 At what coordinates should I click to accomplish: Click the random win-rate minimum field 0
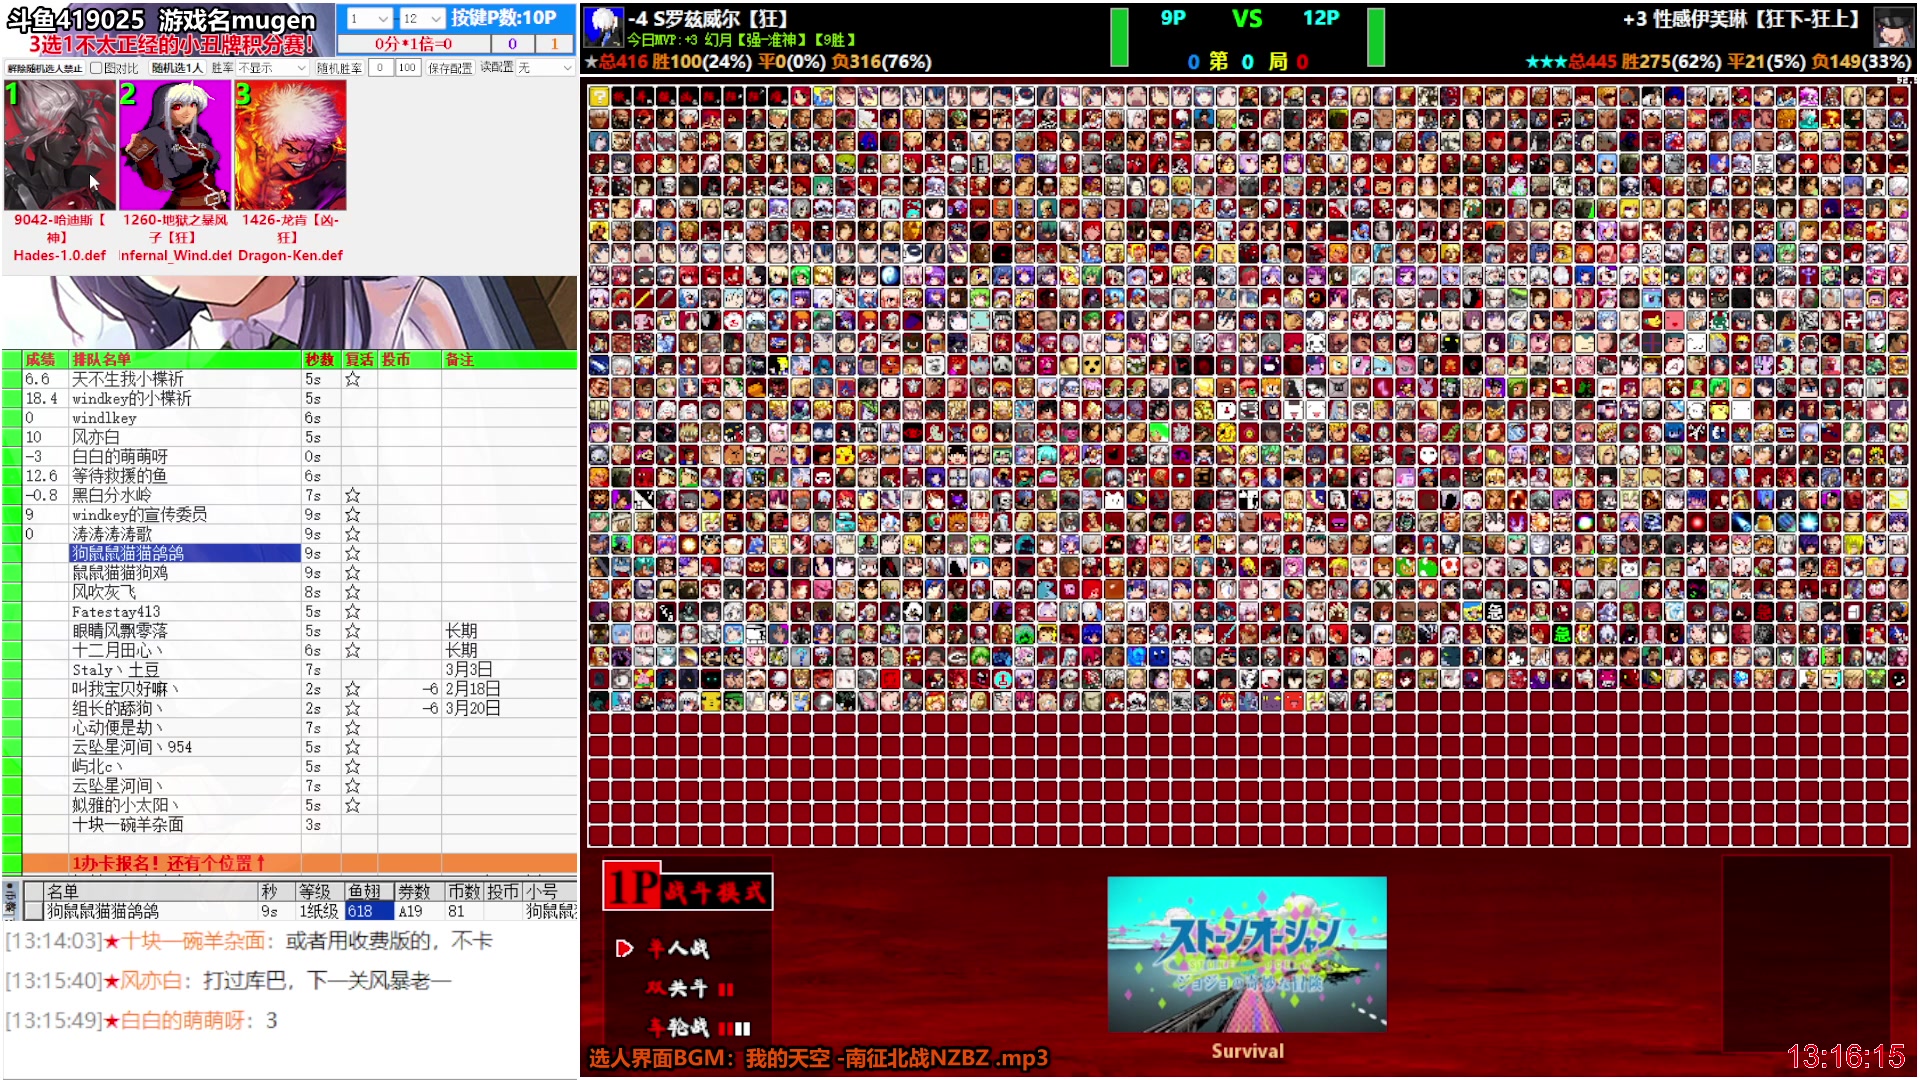(x=380, y=68)
